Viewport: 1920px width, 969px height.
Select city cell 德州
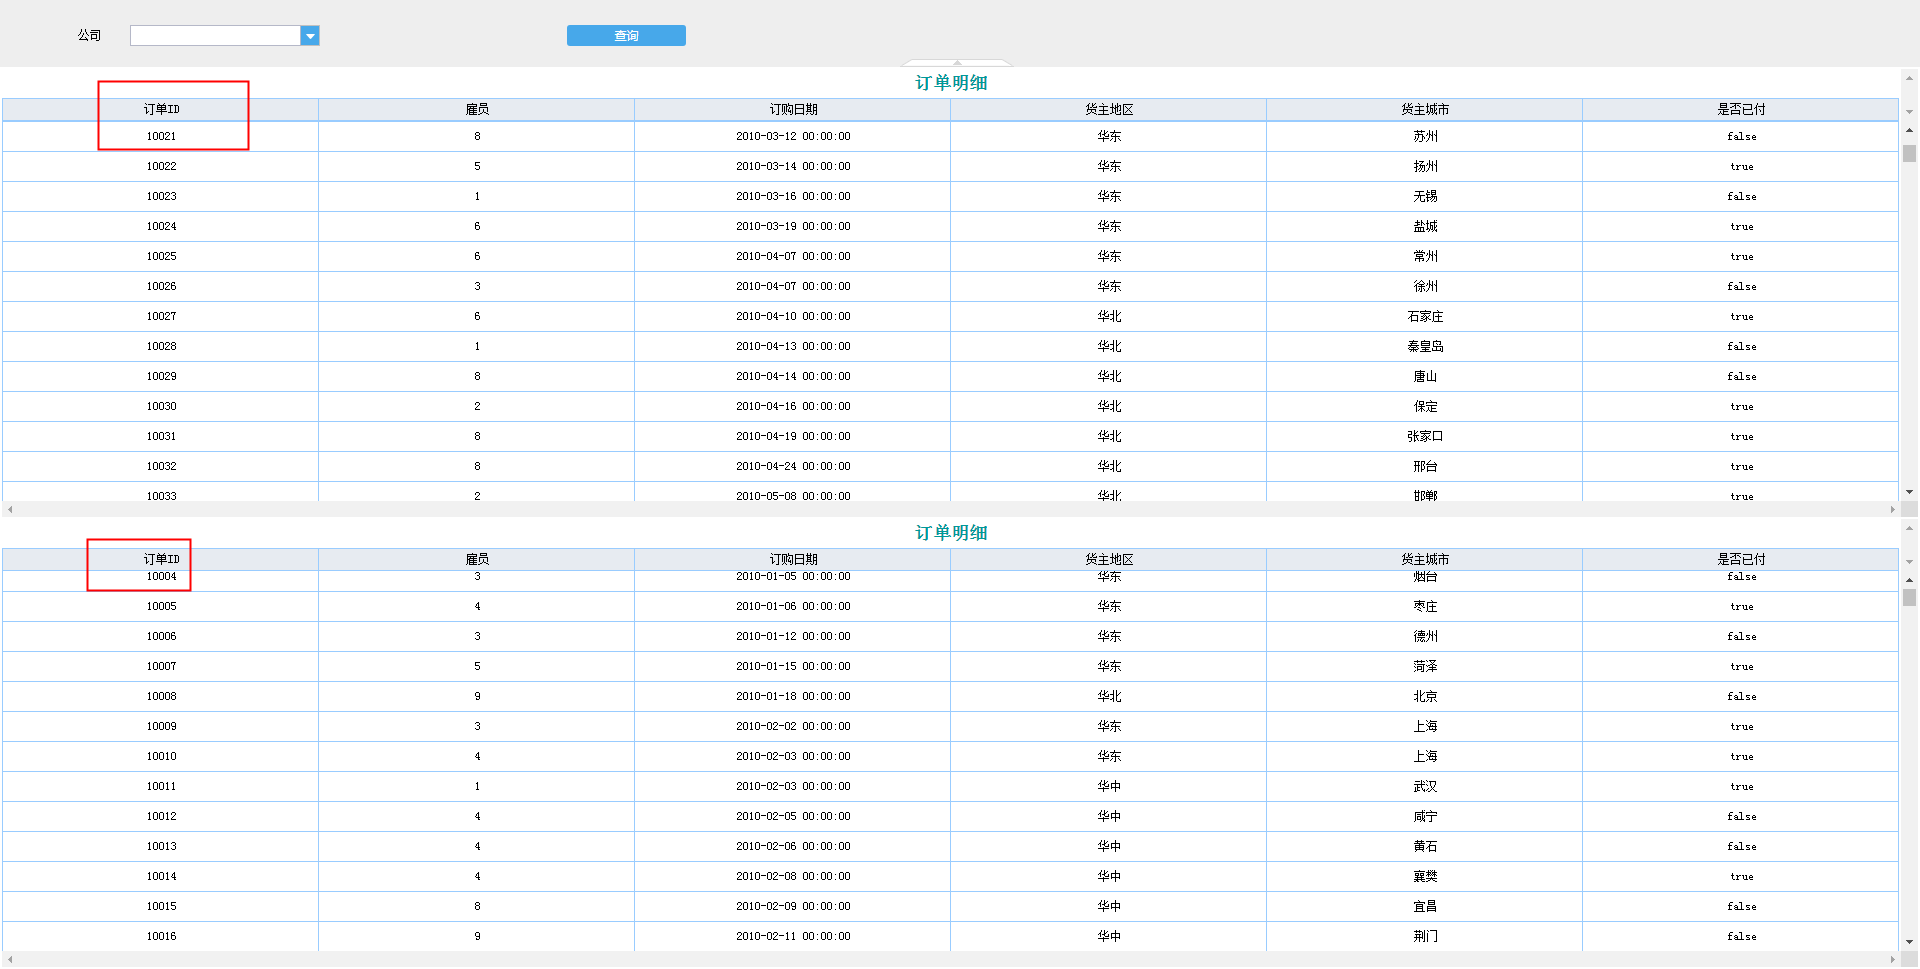pos(1425,636)
